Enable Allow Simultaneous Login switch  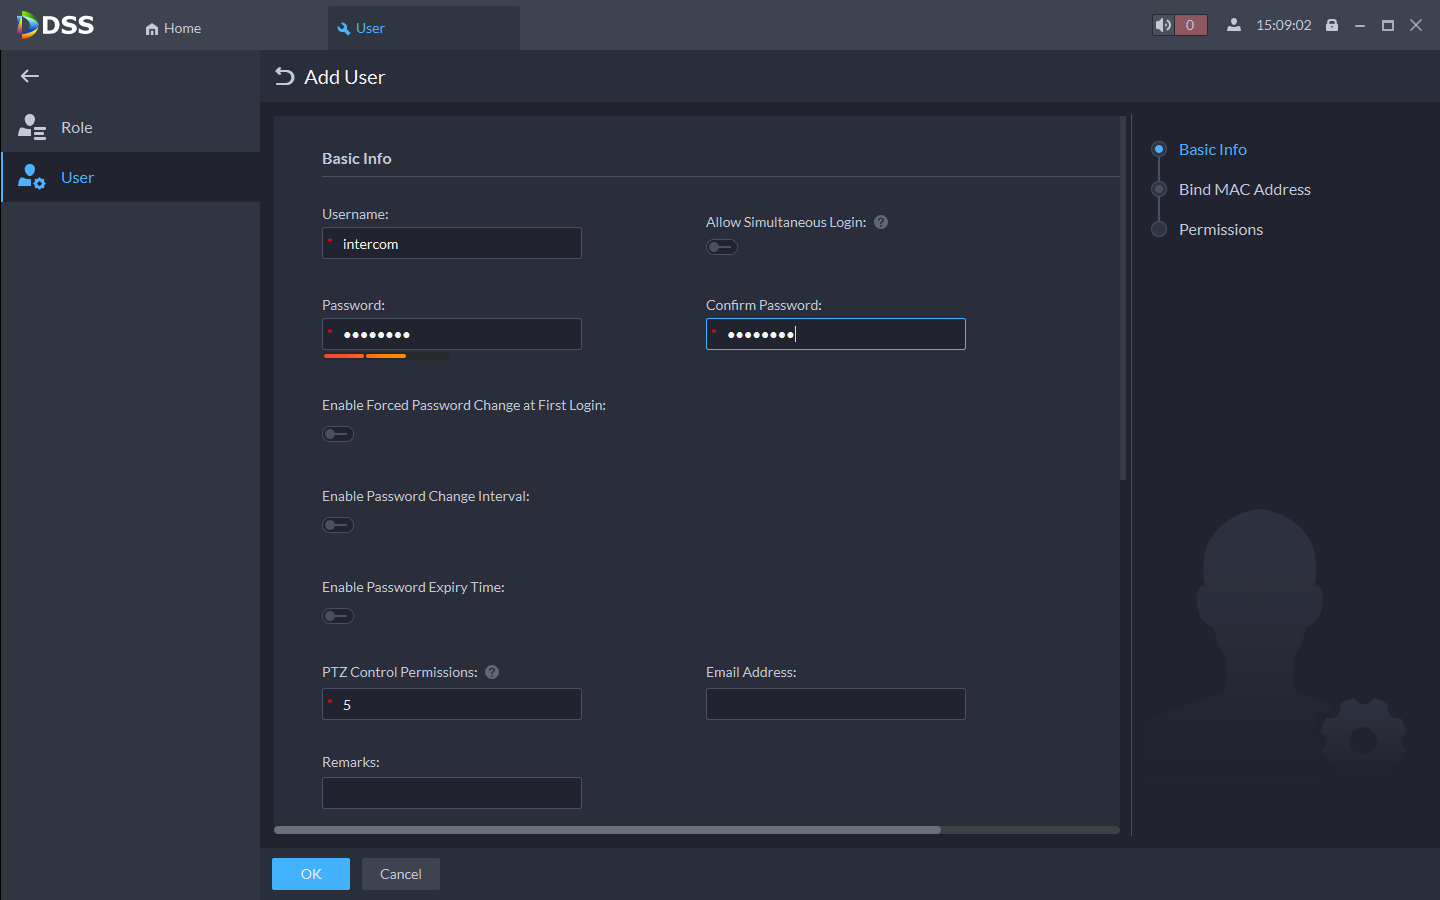click(x=721, y=247)
